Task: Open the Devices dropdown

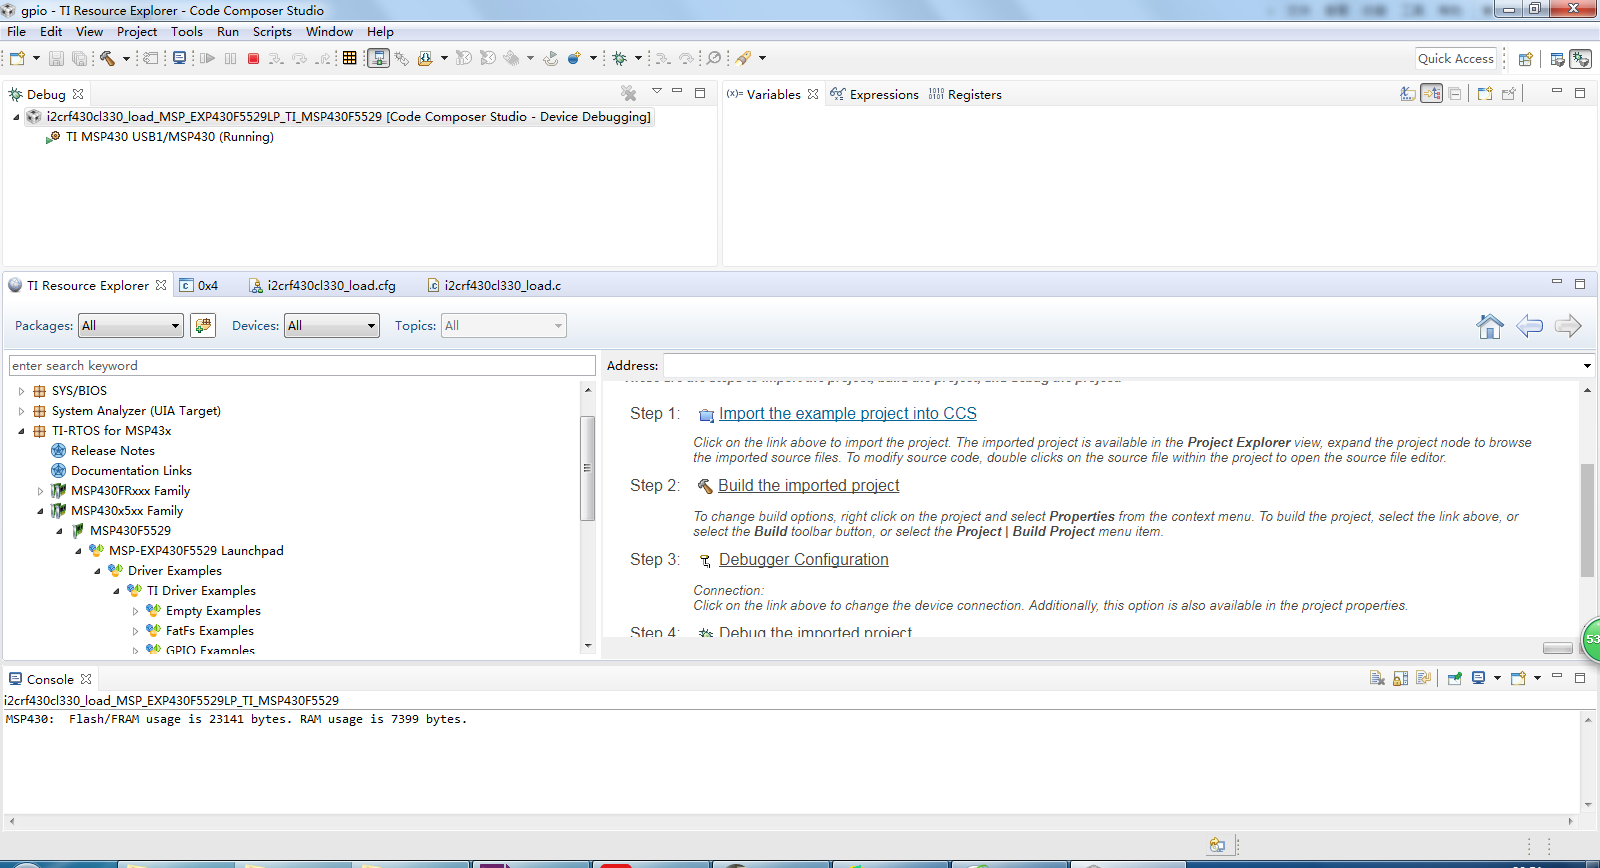Action: (332, 326)
